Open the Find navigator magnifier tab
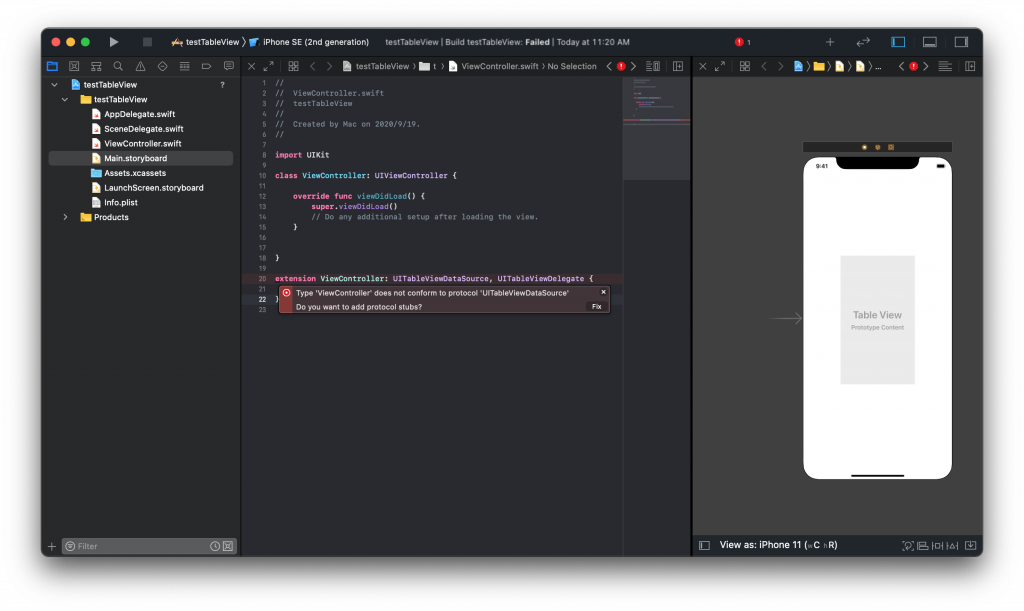1024x611 pixels. click(118, 66)
